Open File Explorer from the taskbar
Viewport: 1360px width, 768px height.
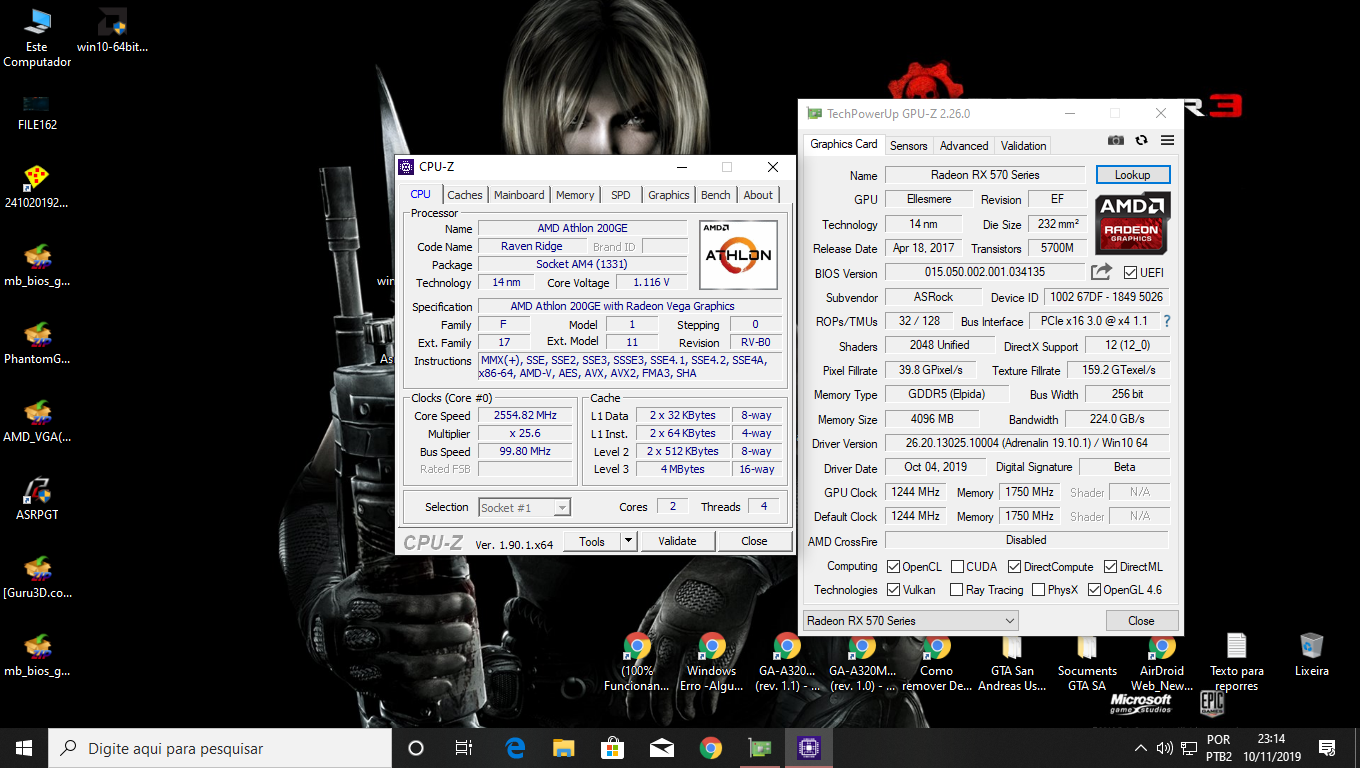tap(565, 747)
